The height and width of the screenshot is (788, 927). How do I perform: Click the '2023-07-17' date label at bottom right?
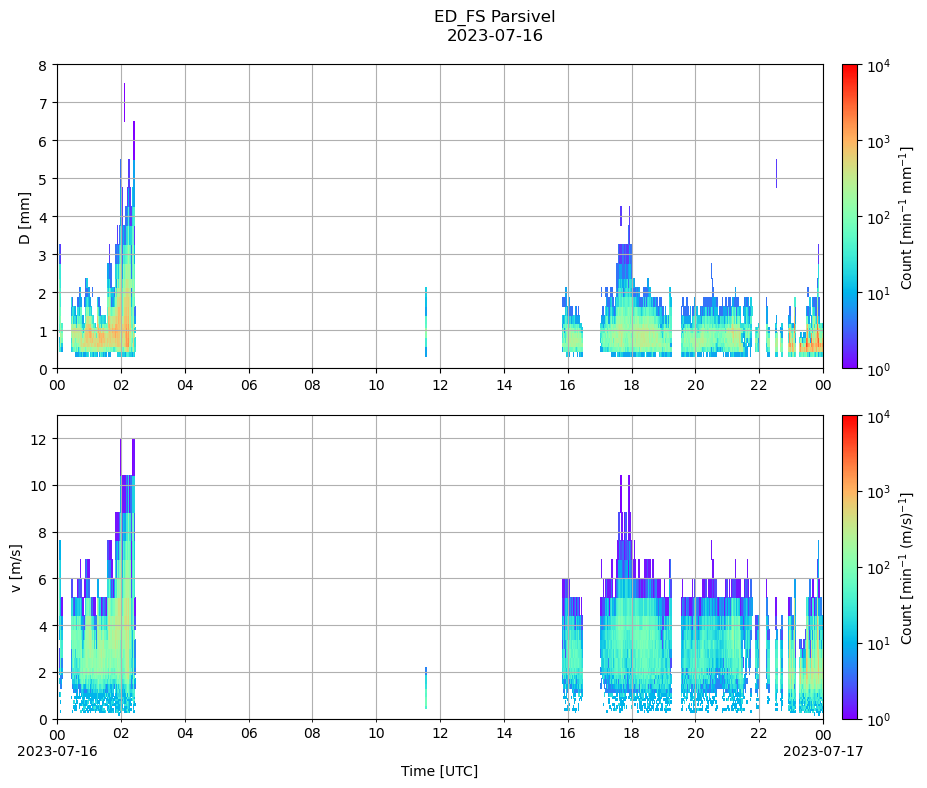[x=823, y=751]
